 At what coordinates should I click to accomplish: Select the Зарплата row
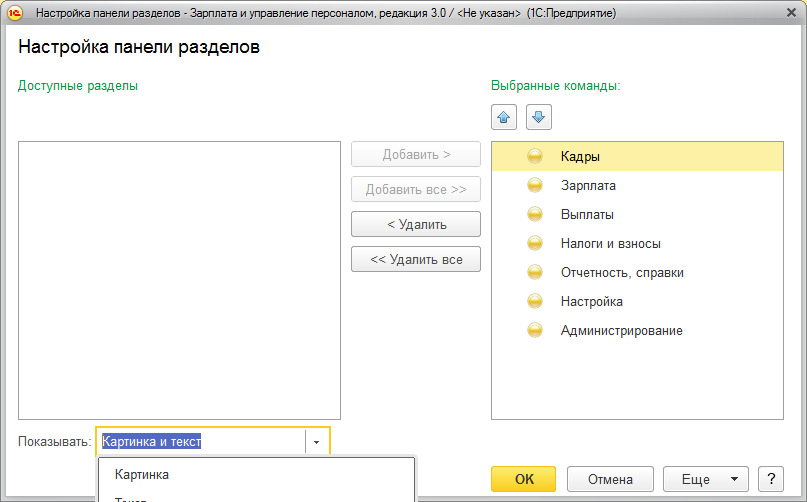pyautogui.click(x=637, y=185)
